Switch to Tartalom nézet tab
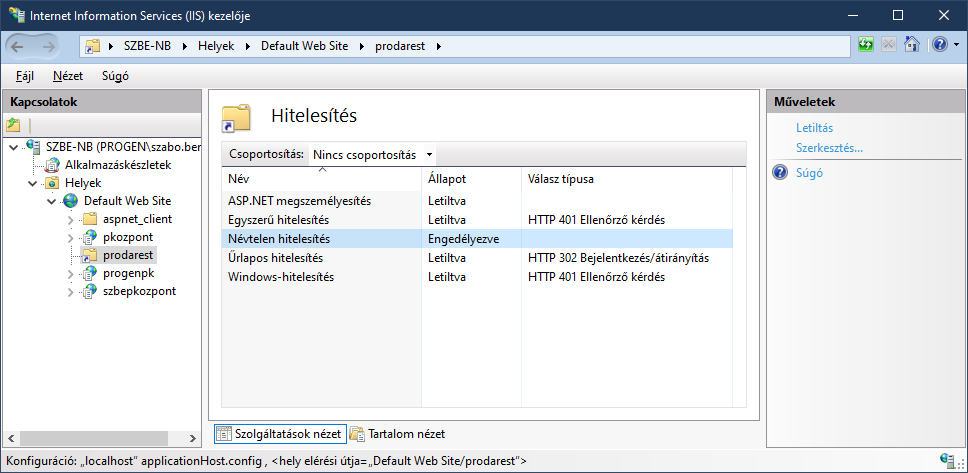968x473 pixels. click(397, 434)
